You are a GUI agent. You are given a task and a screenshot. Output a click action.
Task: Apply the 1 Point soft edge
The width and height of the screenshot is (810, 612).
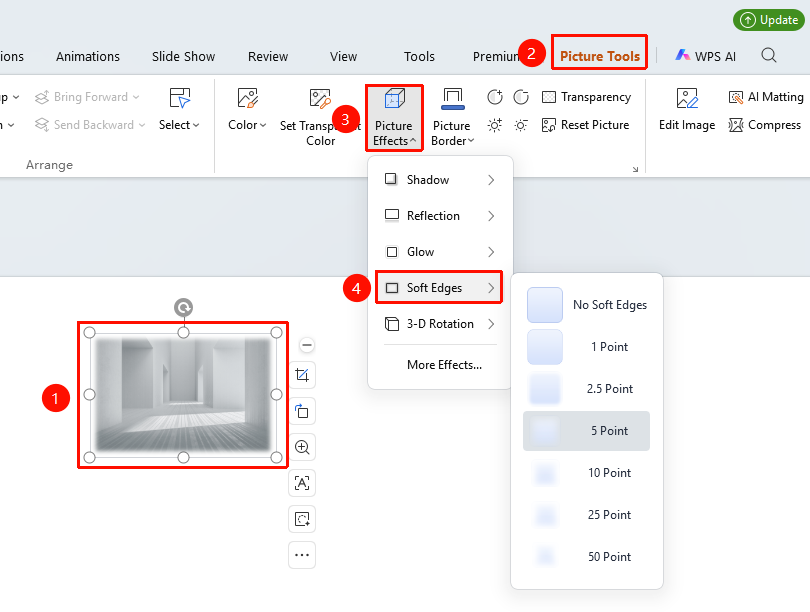(x=586, y=347)
